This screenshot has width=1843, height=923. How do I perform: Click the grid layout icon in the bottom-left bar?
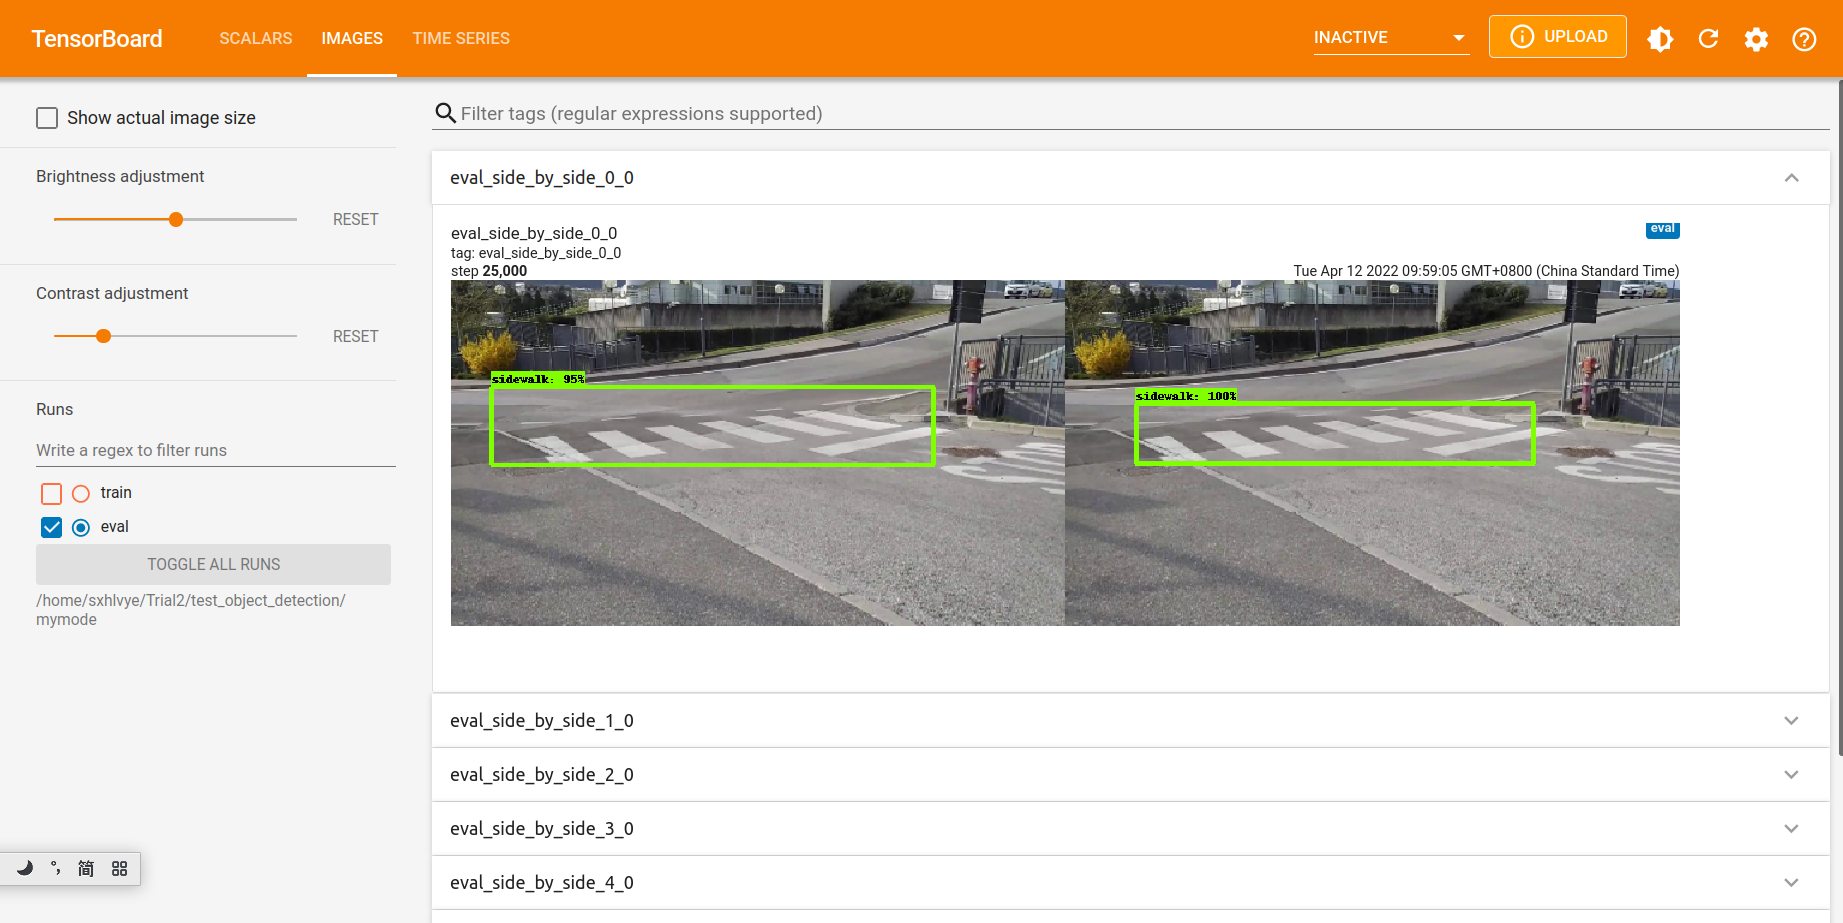[x=119, y=868]
